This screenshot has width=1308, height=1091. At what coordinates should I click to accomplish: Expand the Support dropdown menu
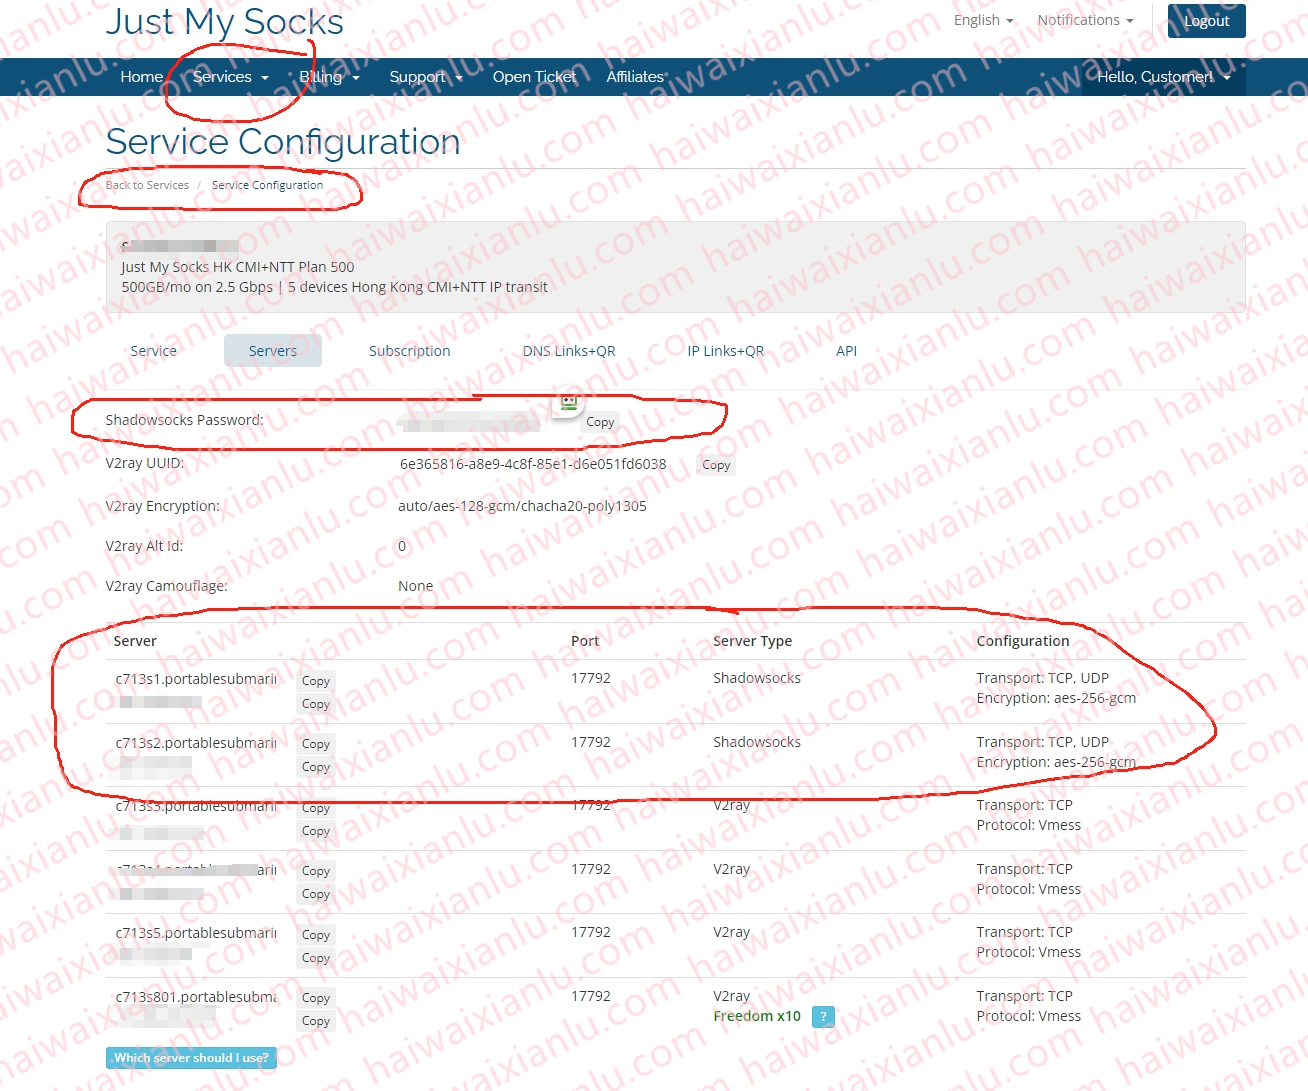pyautogui.click(x=426, y=77)
